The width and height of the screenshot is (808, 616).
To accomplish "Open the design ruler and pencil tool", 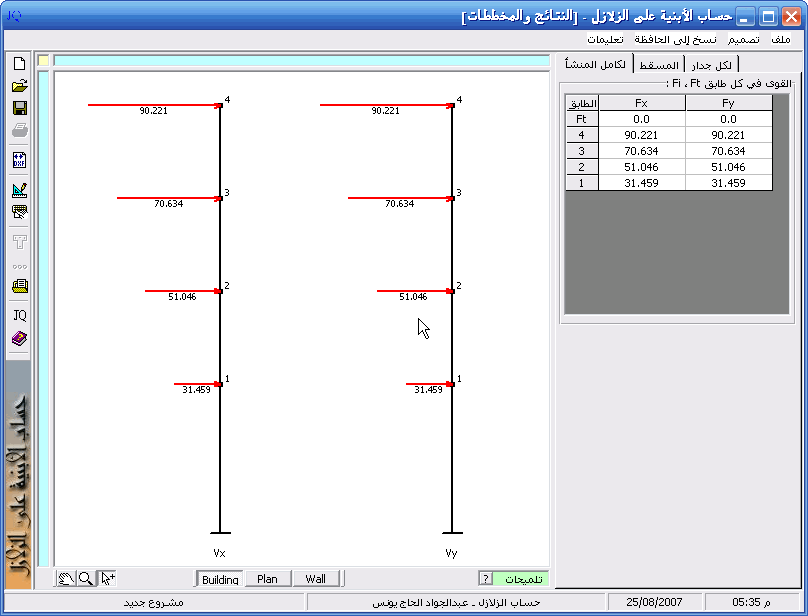I will click(19, 190).
